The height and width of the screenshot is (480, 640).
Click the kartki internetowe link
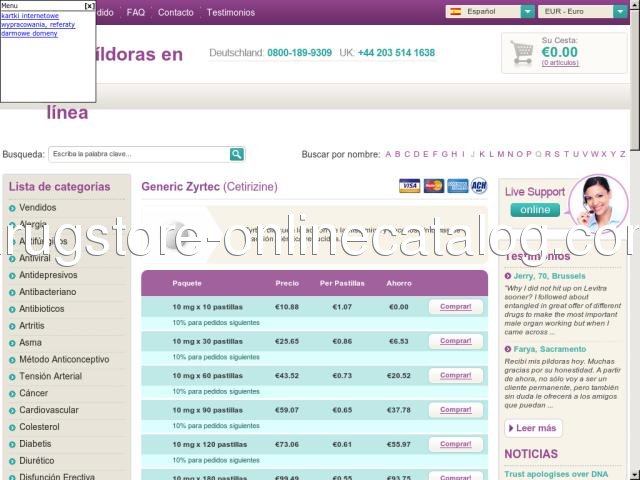tap(30, 16)
